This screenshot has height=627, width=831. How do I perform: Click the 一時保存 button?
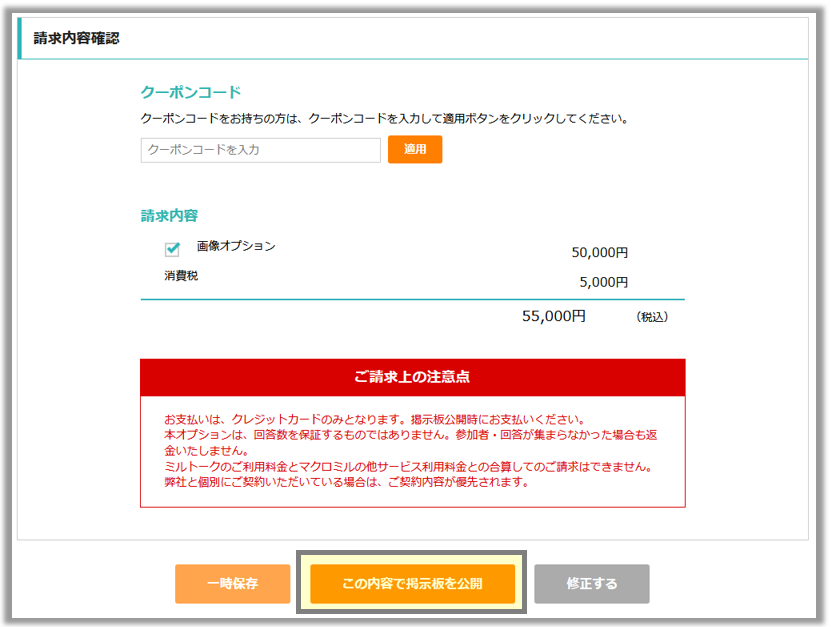(x=232, y=584)
